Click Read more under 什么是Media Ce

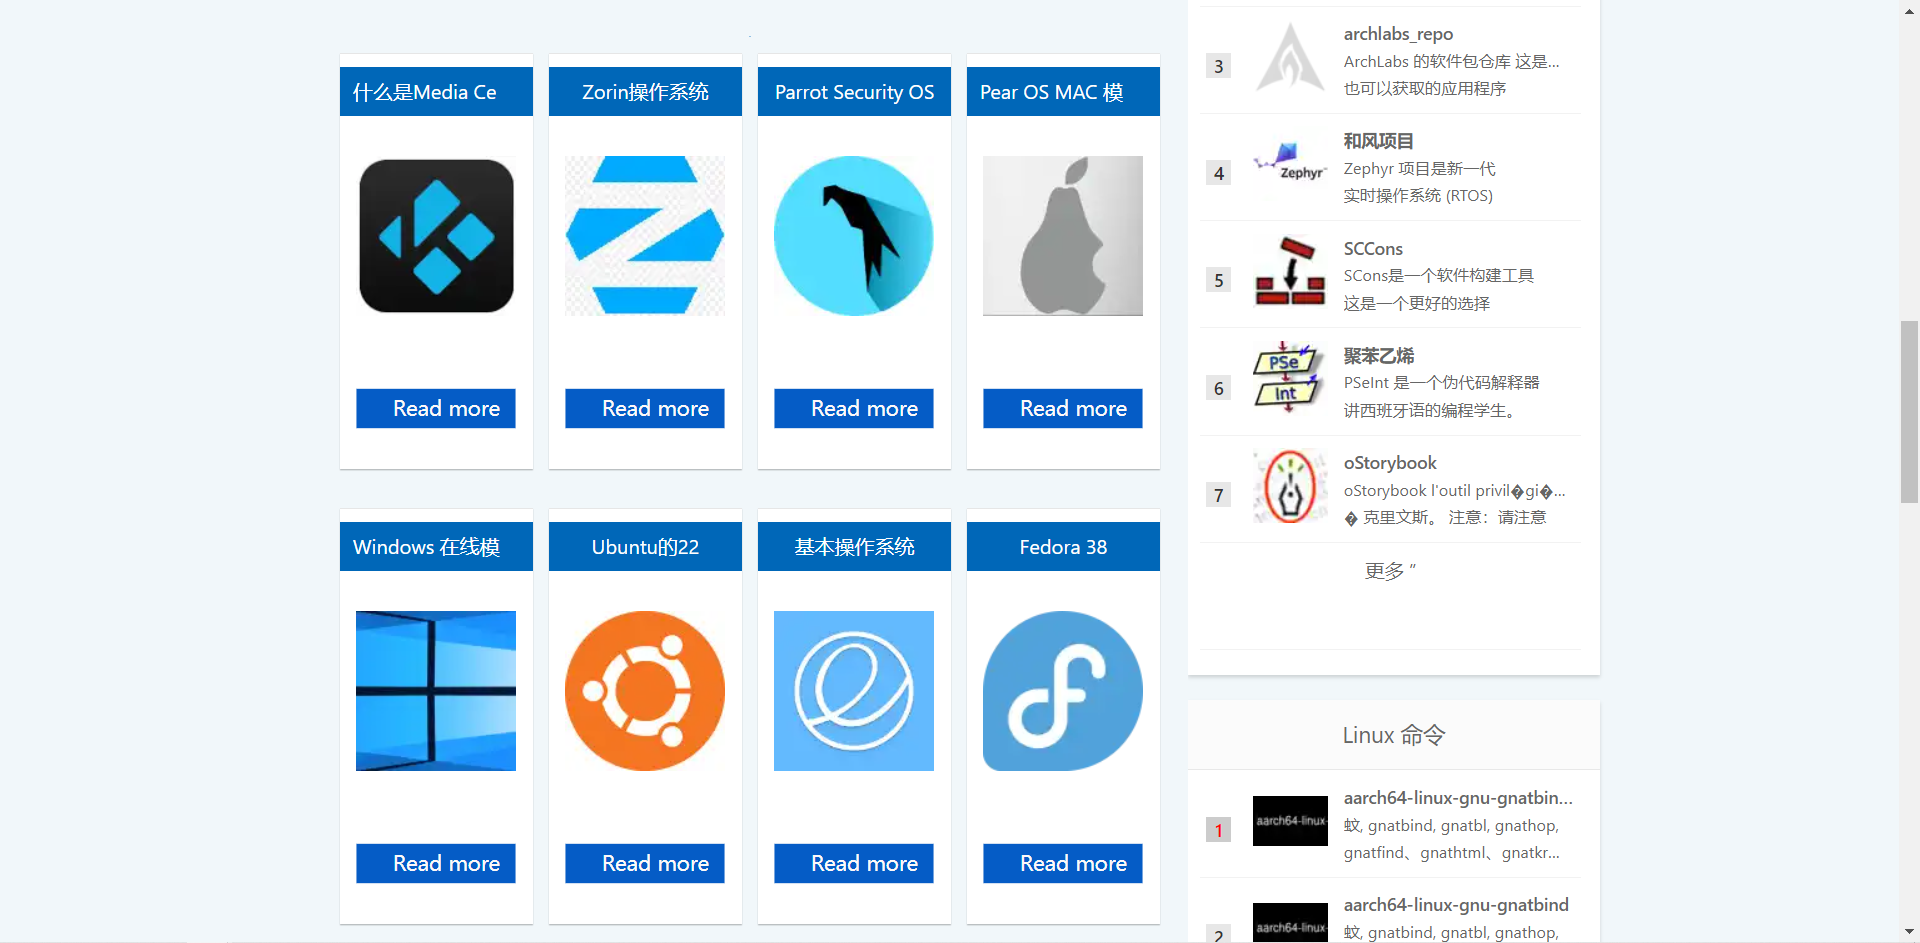pos(436,408)
